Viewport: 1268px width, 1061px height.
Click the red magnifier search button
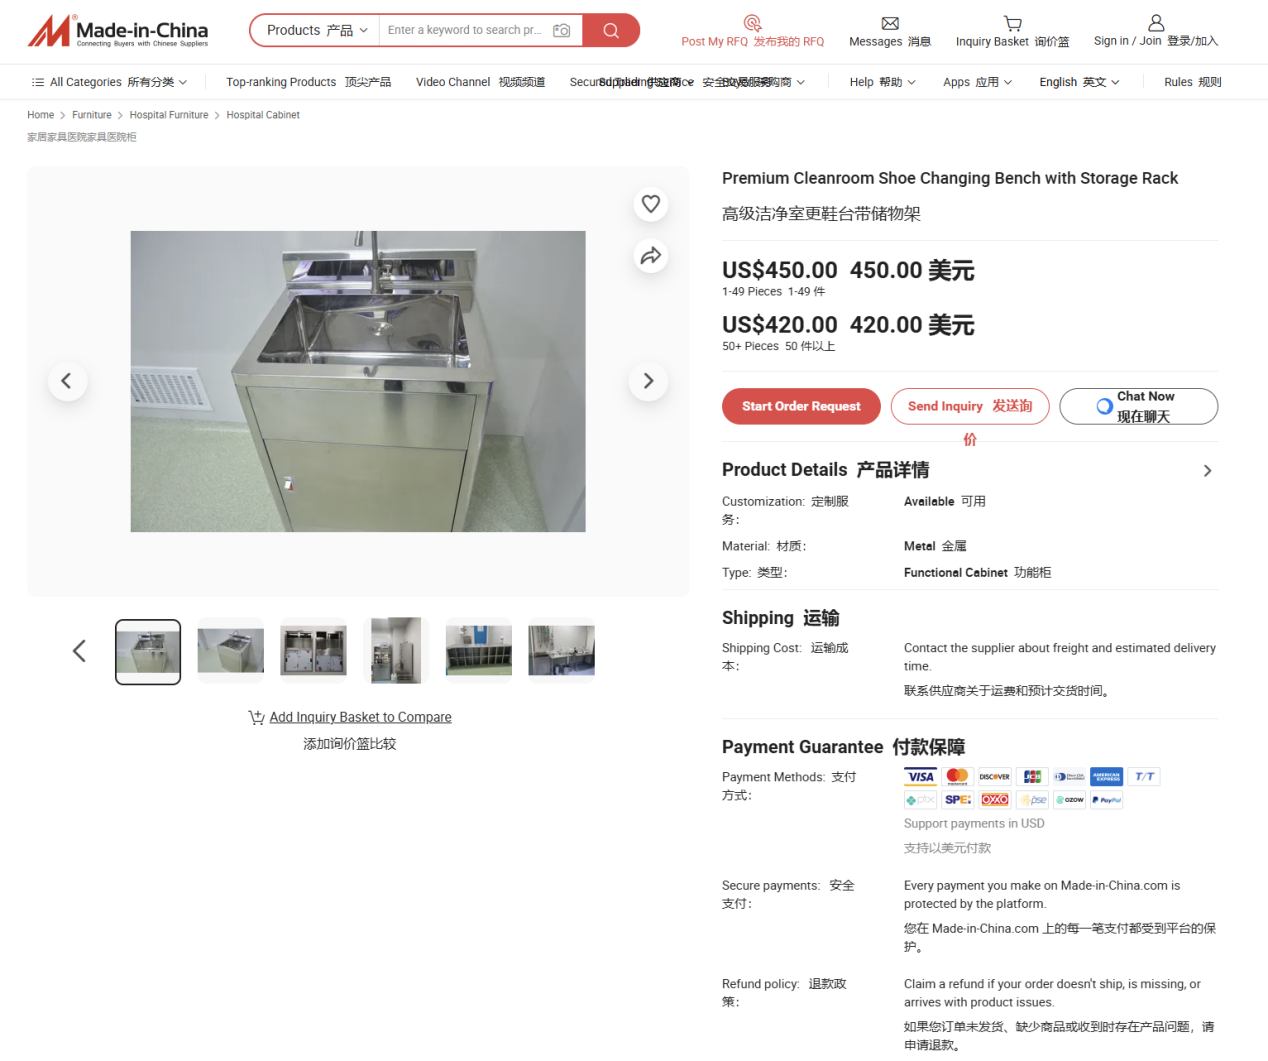[611, 31]
